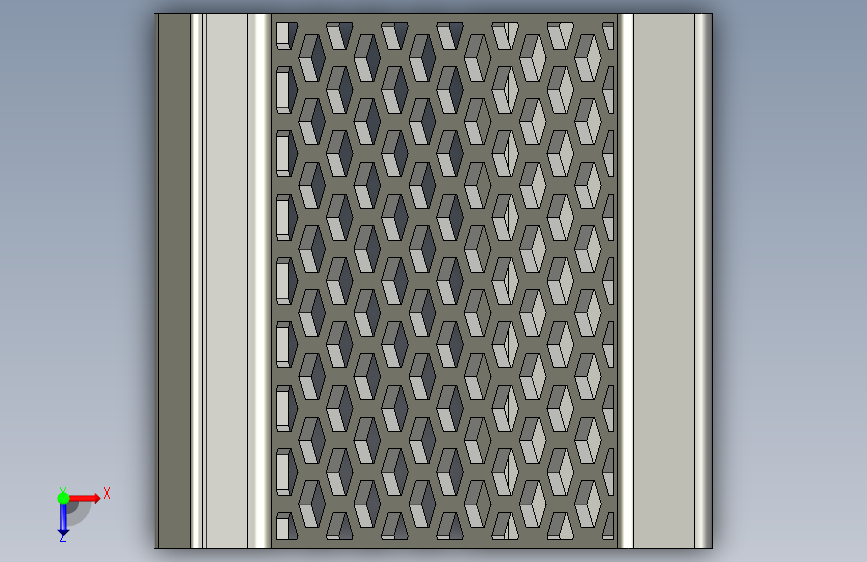Click the blue Z axis of the orientation triad

tap(63, 520)
